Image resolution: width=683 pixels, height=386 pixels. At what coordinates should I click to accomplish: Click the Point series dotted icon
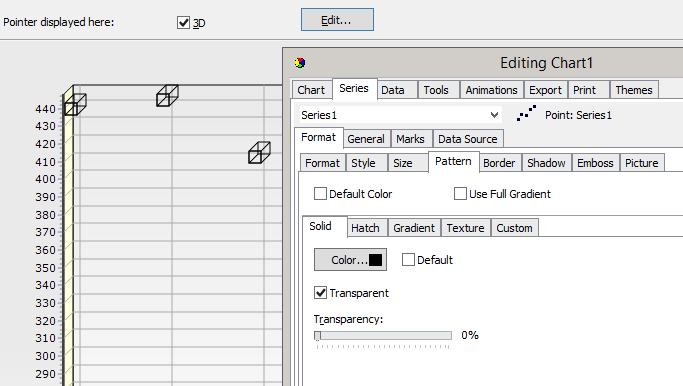pyautogui.click(x=526, y=113)
